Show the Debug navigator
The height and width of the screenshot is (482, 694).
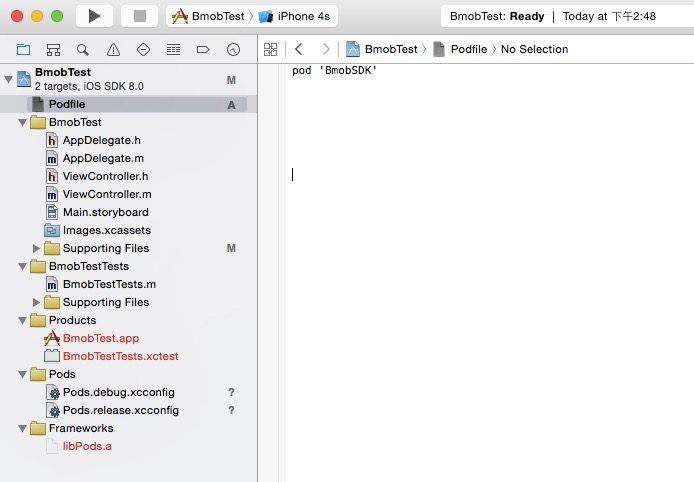(173, 50)
